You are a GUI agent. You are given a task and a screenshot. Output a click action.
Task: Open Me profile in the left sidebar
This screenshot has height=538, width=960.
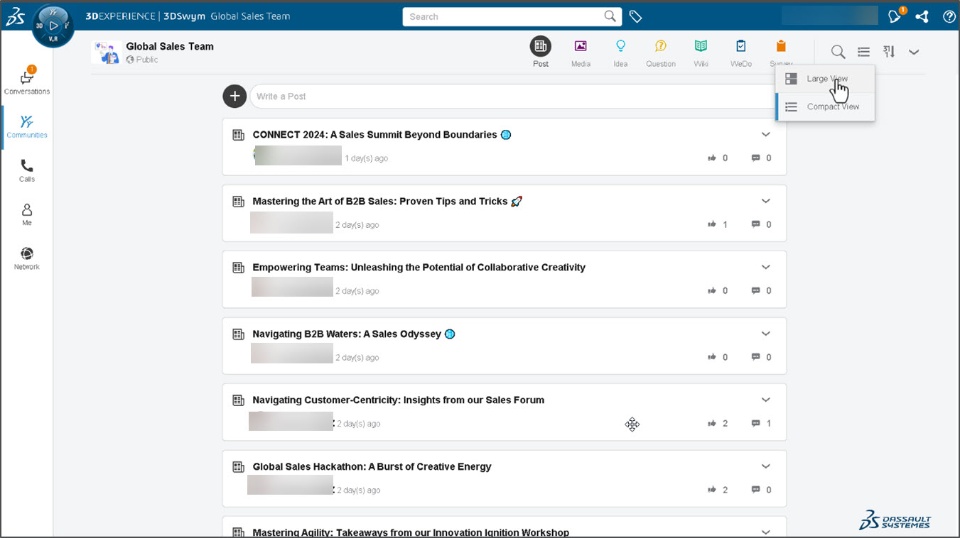[27, 215]
